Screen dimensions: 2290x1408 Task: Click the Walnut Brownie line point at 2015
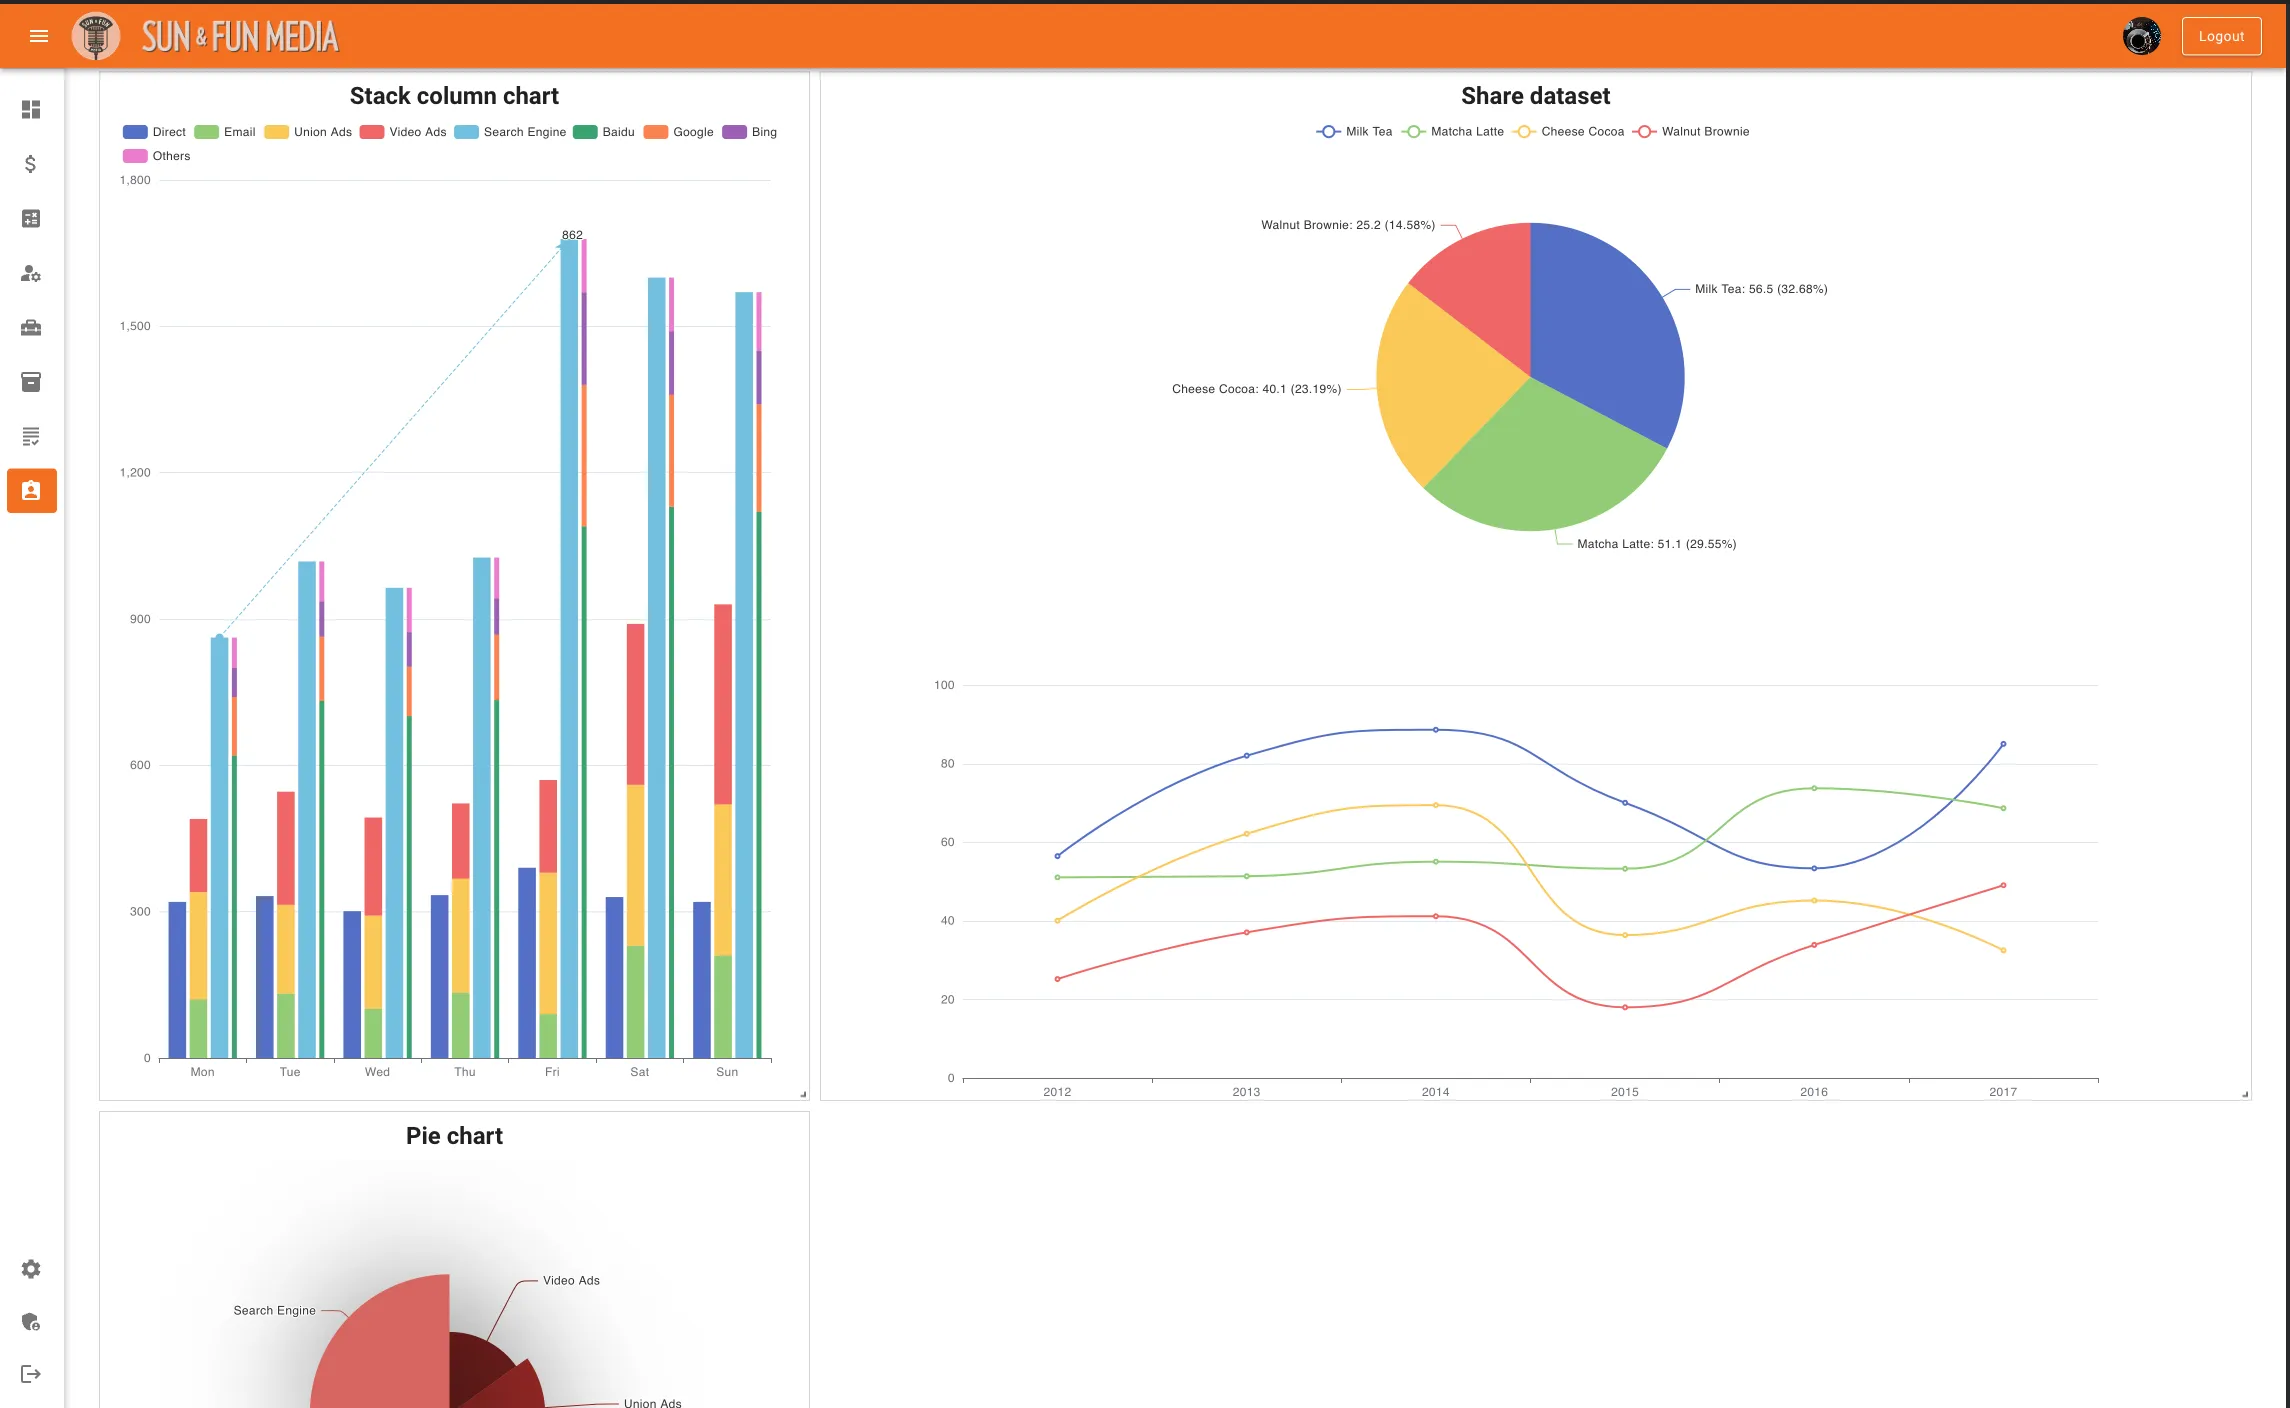coord(1625,1007)
